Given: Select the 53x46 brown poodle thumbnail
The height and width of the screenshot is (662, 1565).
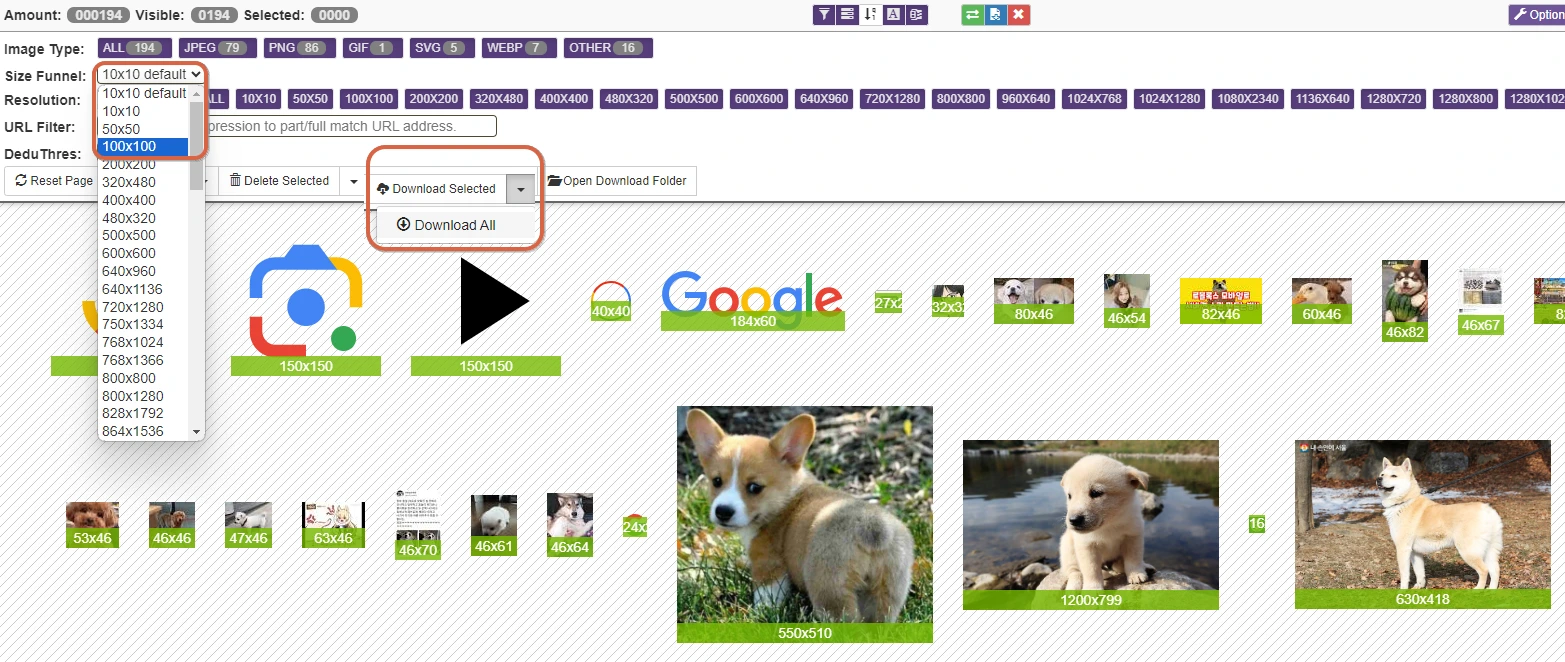Looking at the screenshot, I should [92, 525].
